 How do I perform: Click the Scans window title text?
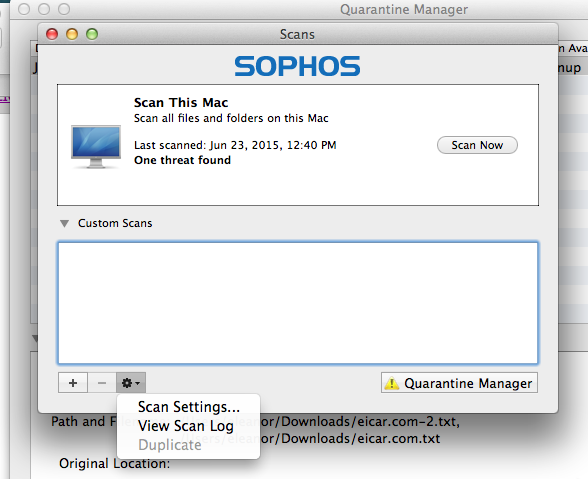[297, 34]
